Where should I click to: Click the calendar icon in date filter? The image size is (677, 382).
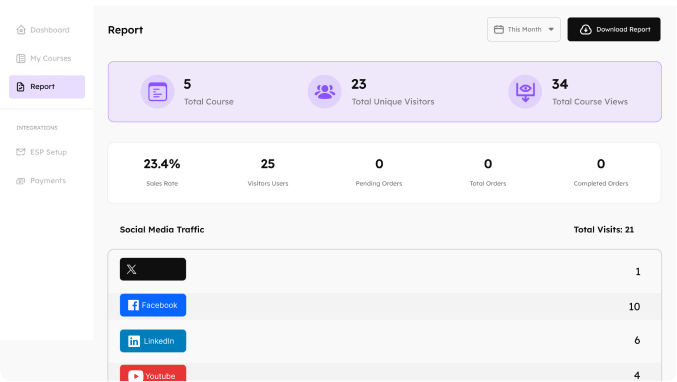(499, 29)
